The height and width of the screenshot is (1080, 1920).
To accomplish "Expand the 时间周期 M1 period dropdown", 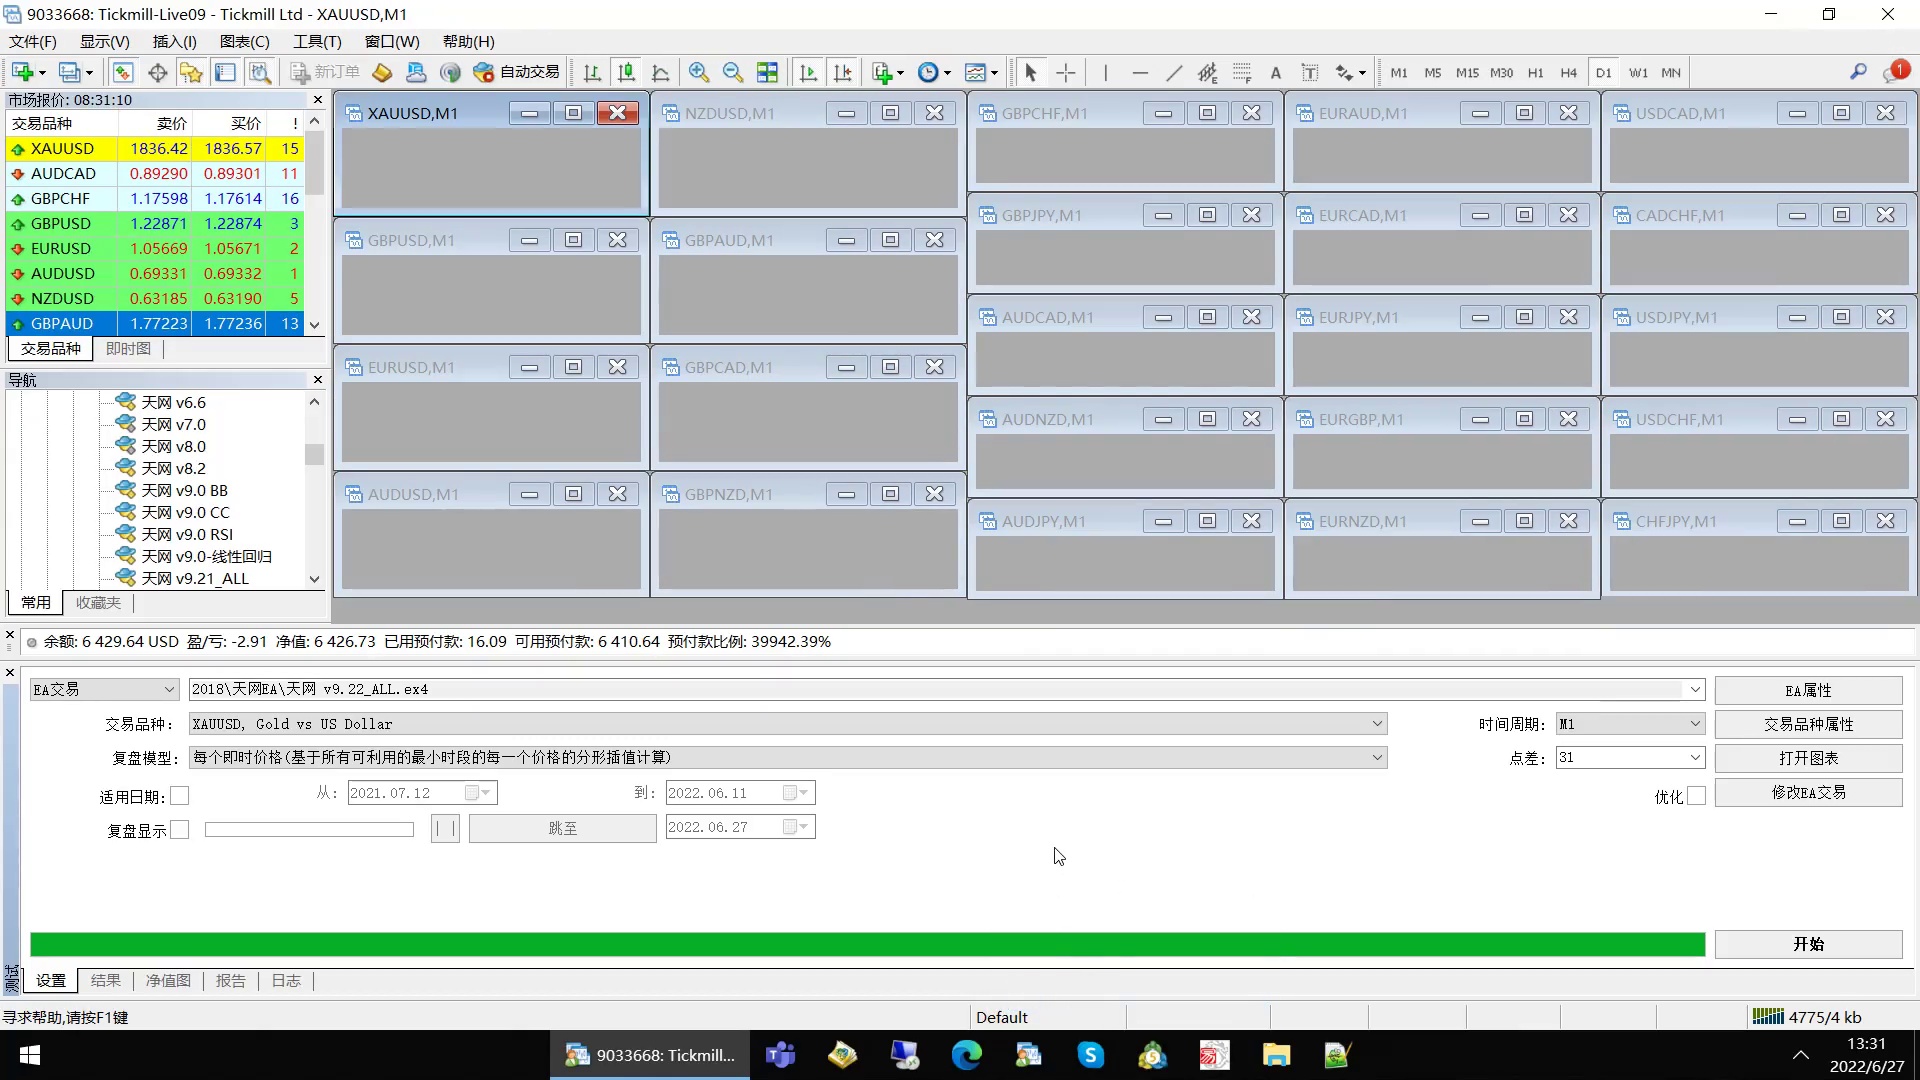I will 1695,724.
